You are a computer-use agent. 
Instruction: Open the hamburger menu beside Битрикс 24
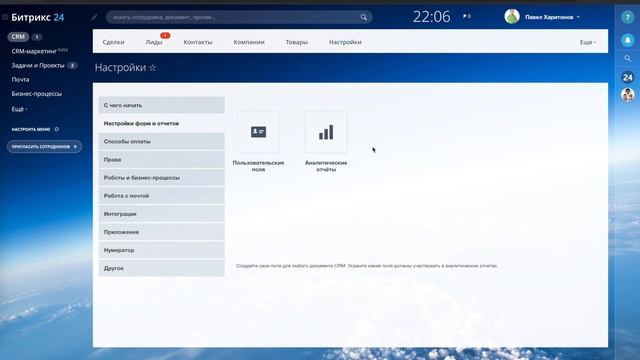[5, 17]
